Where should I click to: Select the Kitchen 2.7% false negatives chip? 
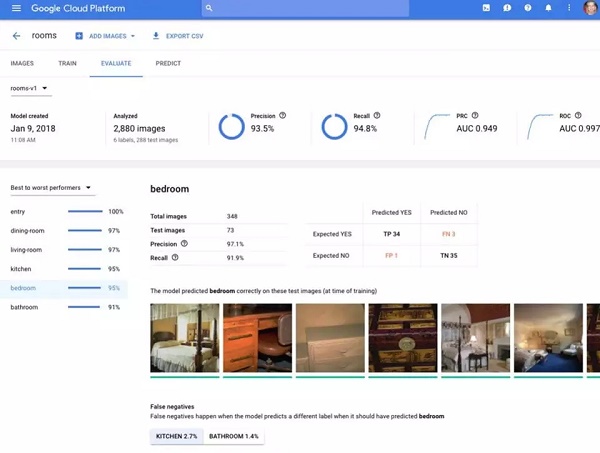(177, 437)
